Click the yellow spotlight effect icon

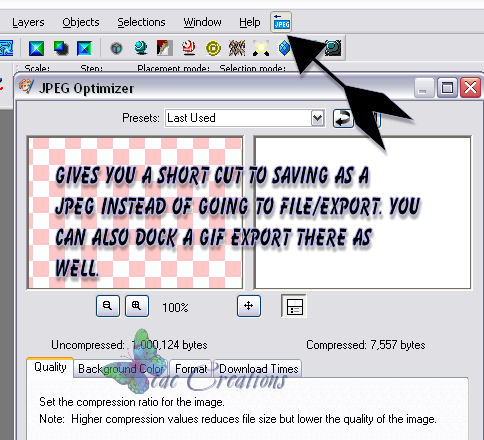(261, 48)
